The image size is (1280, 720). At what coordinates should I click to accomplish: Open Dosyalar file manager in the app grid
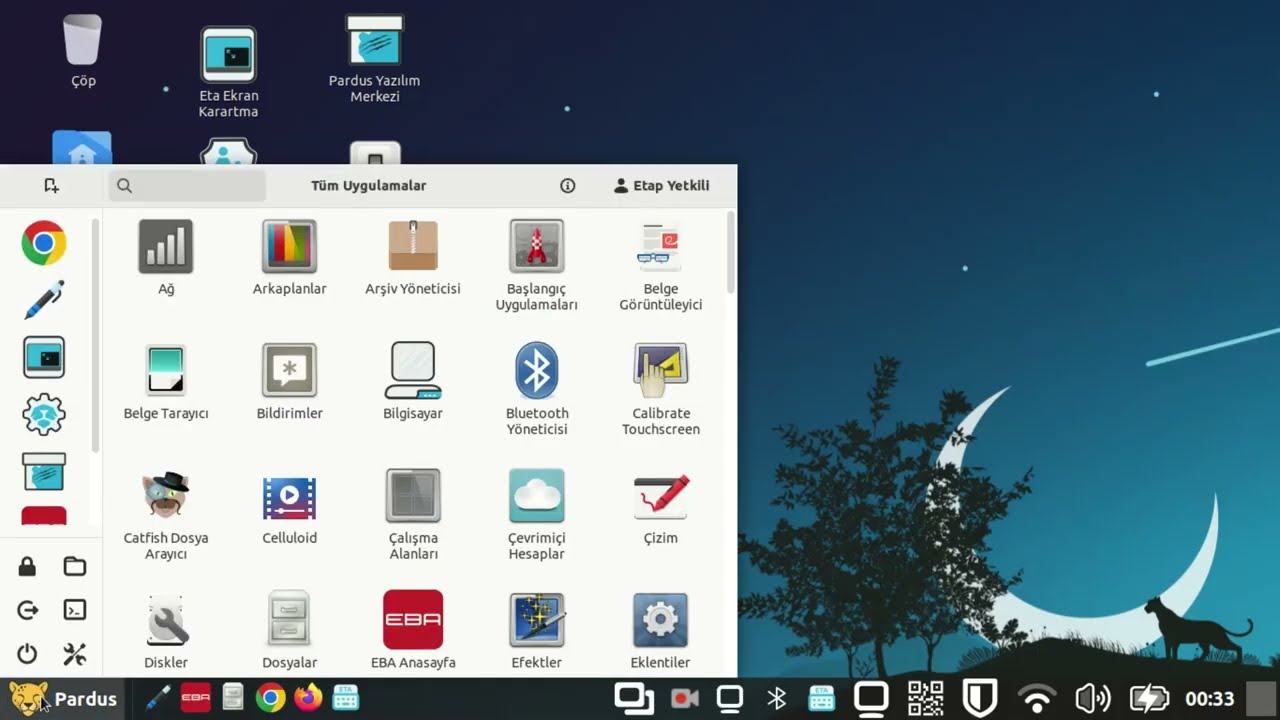pos(289,631)
